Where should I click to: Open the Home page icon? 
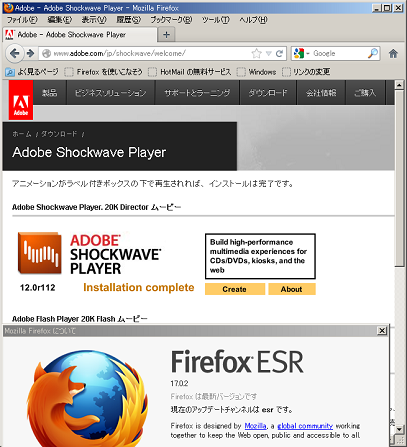point(393,53)
